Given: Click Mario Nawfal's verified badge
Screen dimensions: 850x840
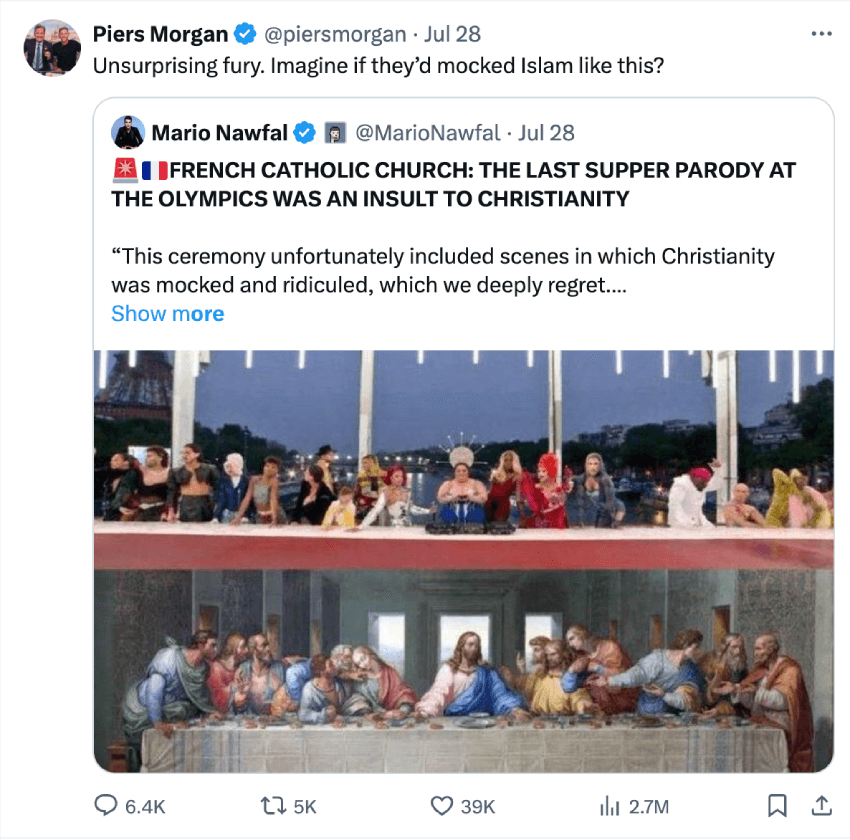Looking at the screenshot, I should pyautogui.click(x=306, y=133).
